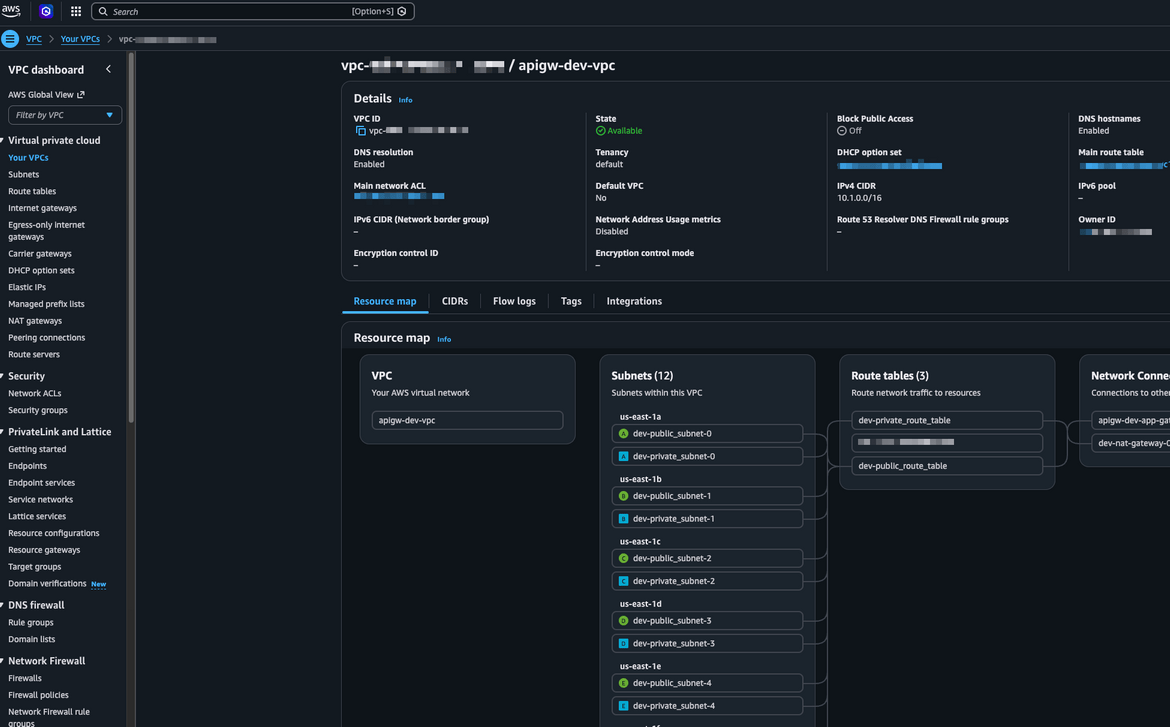Select dev-private_route_table in Route tables
The image size is (1170, 727).
click(947, 420)
